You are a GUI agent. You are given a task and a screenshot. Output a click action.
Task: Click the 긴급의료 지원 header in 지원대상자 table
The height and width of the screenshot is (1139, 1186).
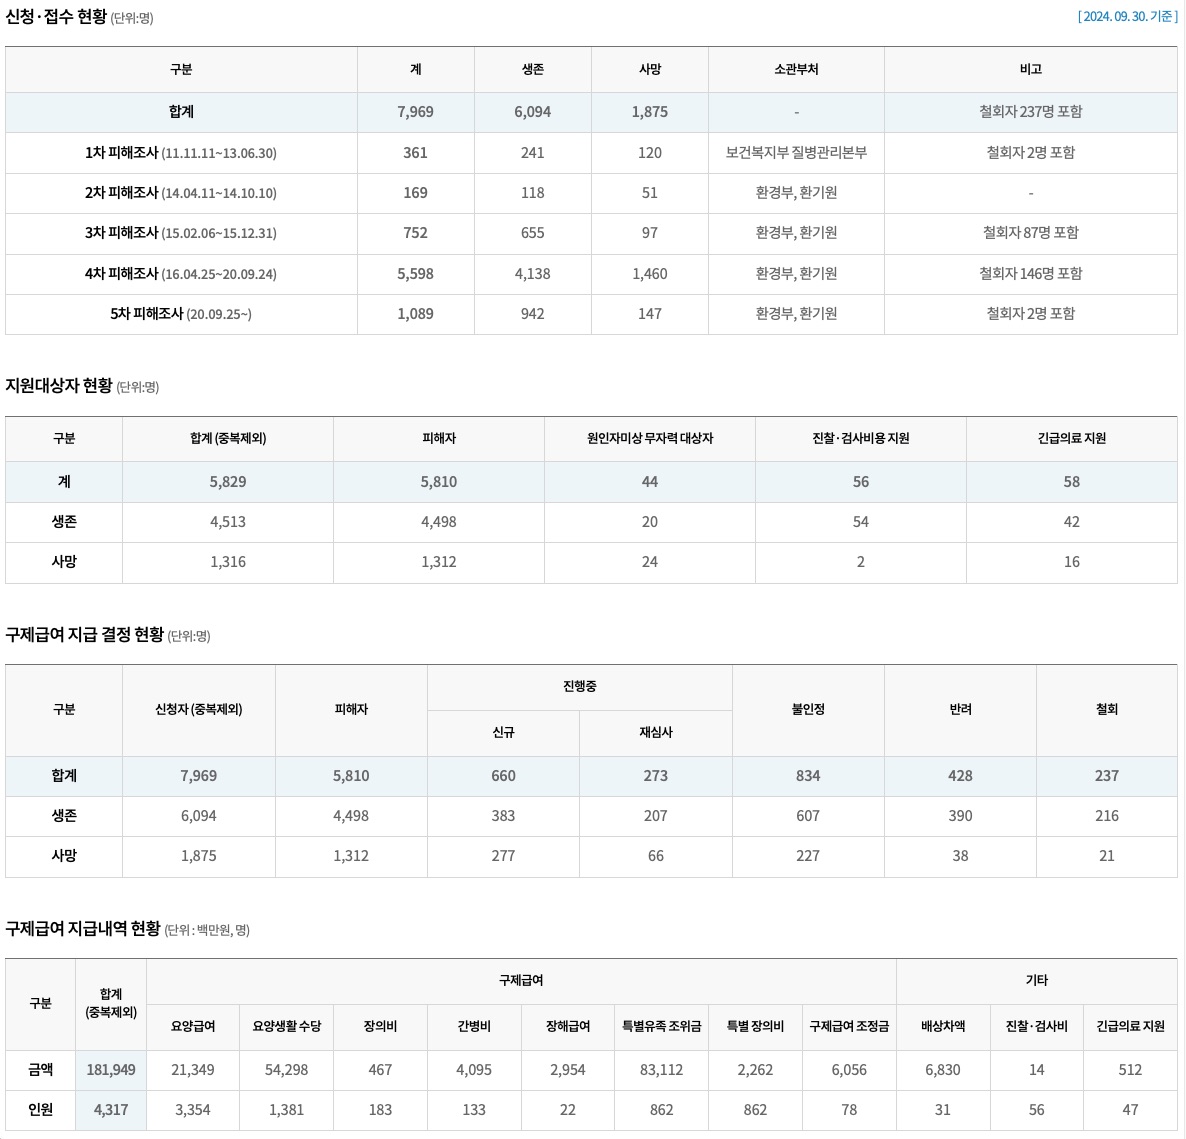pos(1071,438)
